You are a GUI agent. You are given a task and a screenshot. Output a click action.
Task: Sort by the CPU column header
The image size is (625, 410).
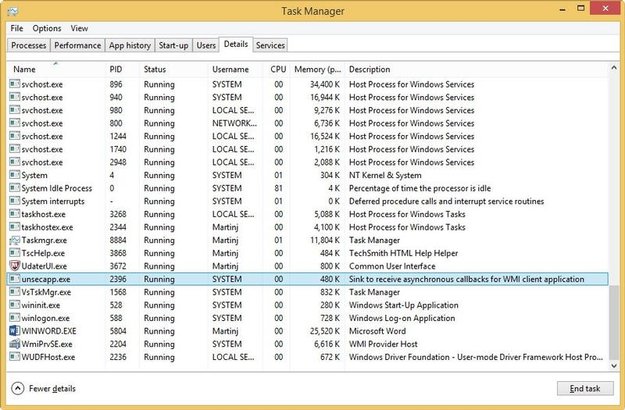[x=277, y=69]
